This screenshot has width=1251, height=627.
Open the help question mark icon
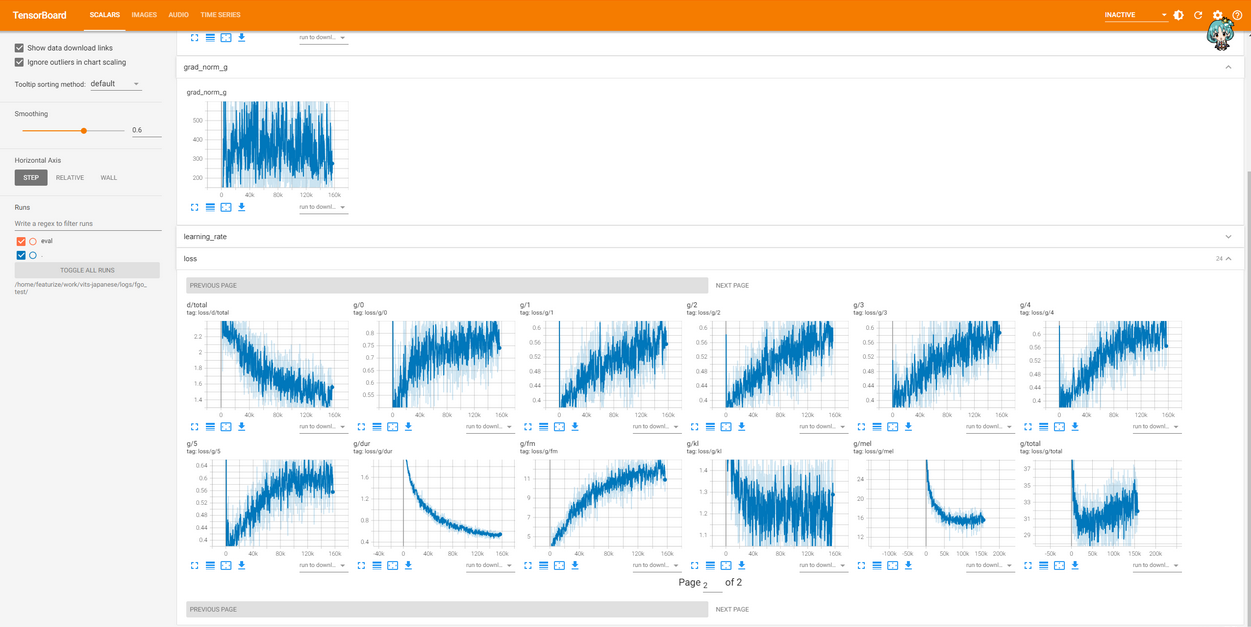tap(1237, 15)
